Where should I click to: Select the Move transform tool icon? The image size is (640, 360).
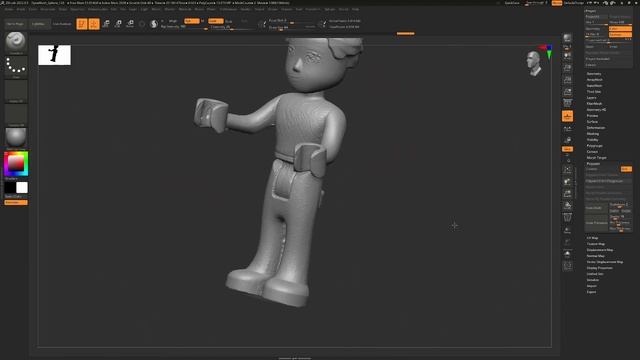point(106,24)
